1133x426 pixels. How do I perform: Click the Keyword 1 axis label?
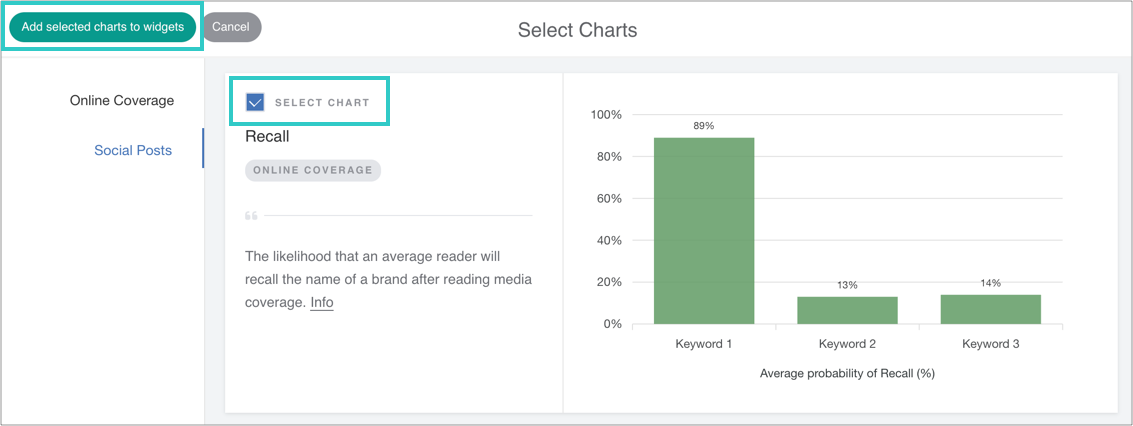coord(704,344)
